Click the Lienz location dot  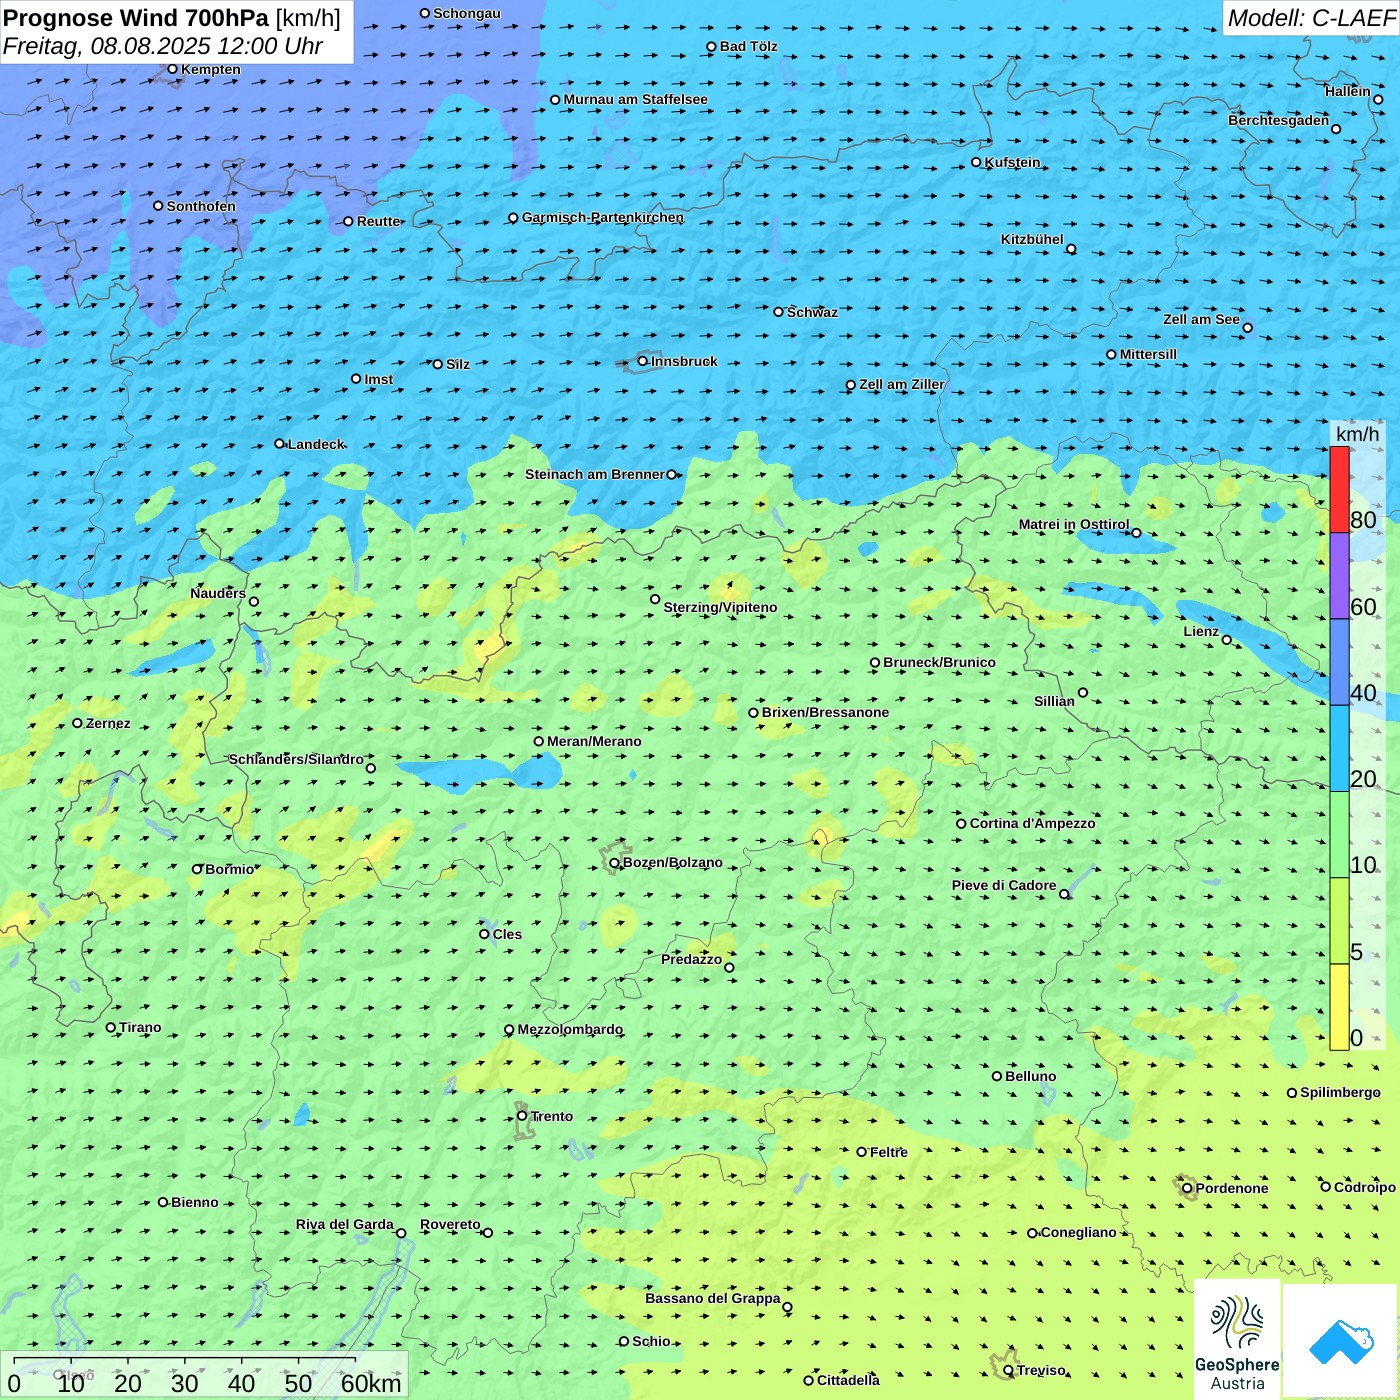pyautogui.click(x=1227, y=639)
